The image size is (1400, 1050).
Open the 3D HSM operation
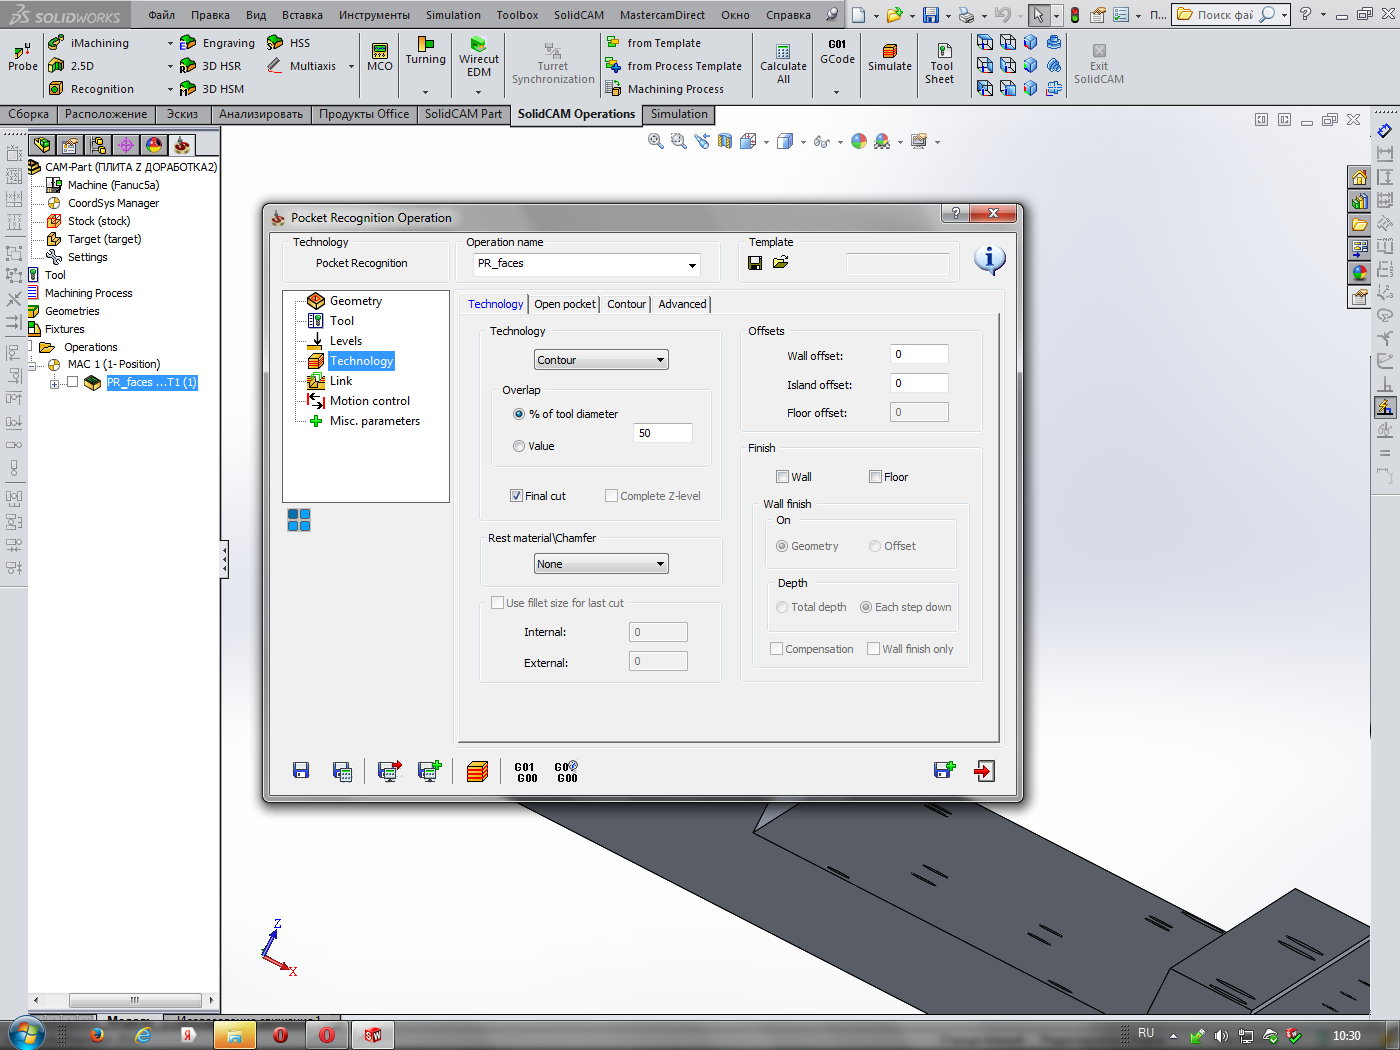tap(212, 89)
